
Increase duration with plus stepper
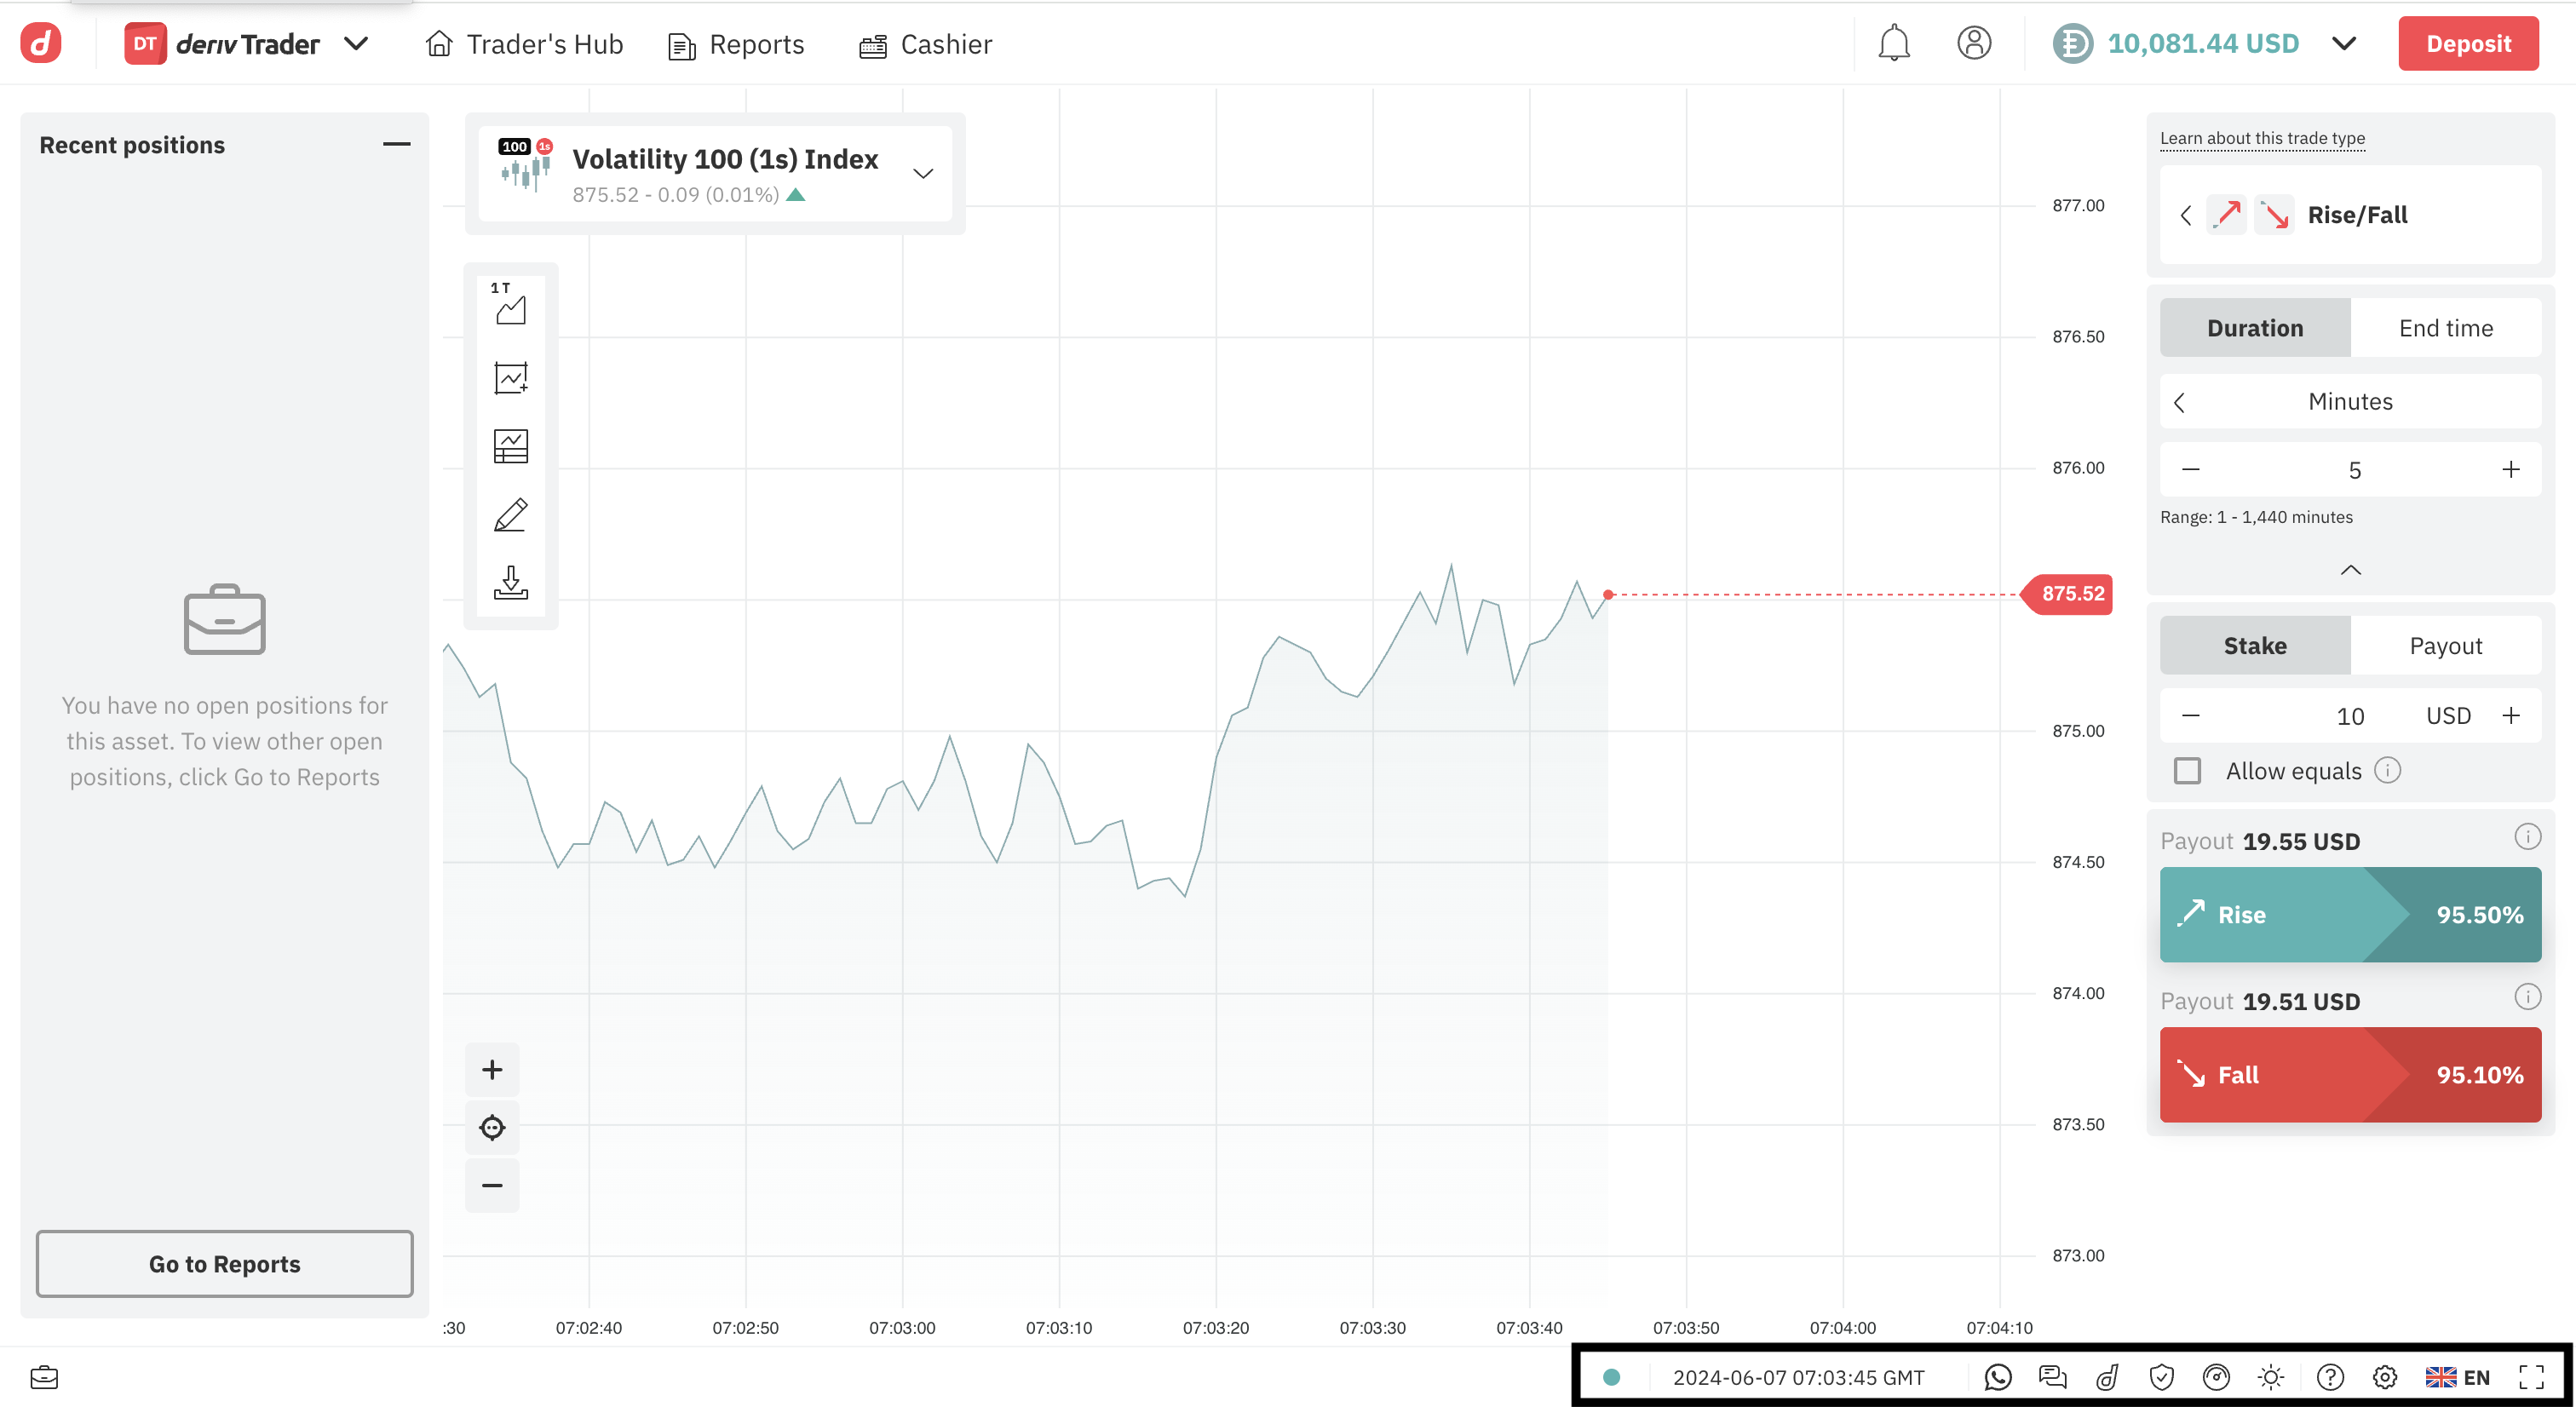click(2510, 470)
